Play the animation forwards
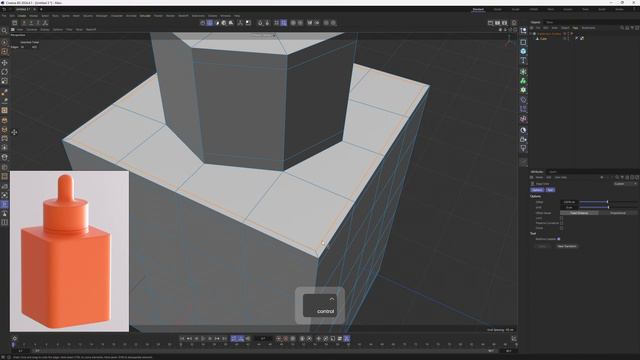 pyautogui.click(x=203, y=338)
